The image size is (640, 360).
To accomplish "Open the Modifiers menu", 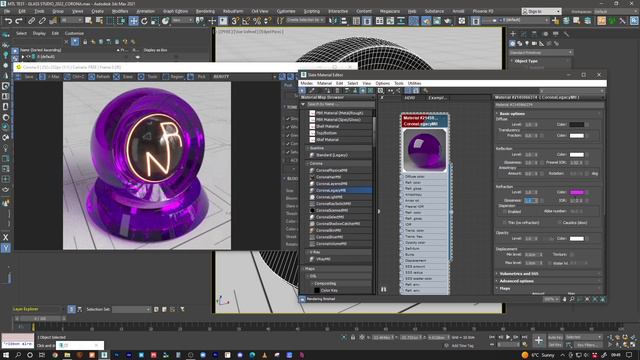I will tap(120, 11).
